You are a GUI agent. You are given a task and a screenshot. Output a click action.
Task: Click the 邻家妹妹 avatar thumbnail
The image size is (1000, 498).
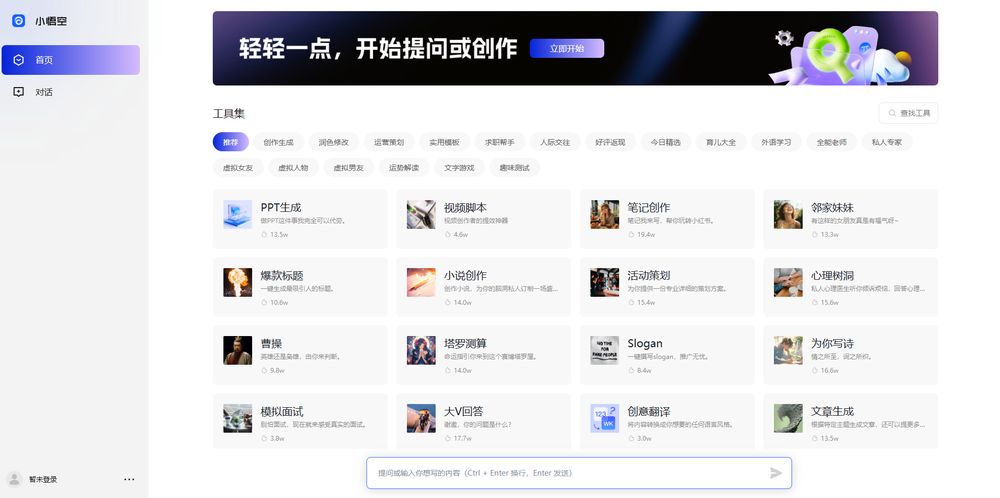point(788,214)
